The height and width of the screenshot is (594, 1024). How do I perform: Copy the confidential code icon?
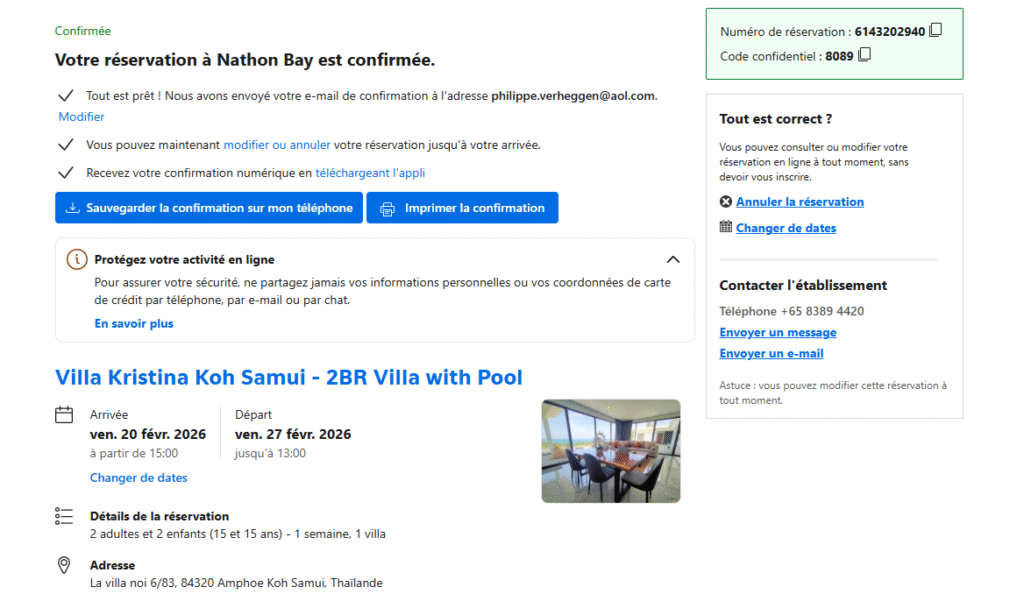tap(865, 55)
